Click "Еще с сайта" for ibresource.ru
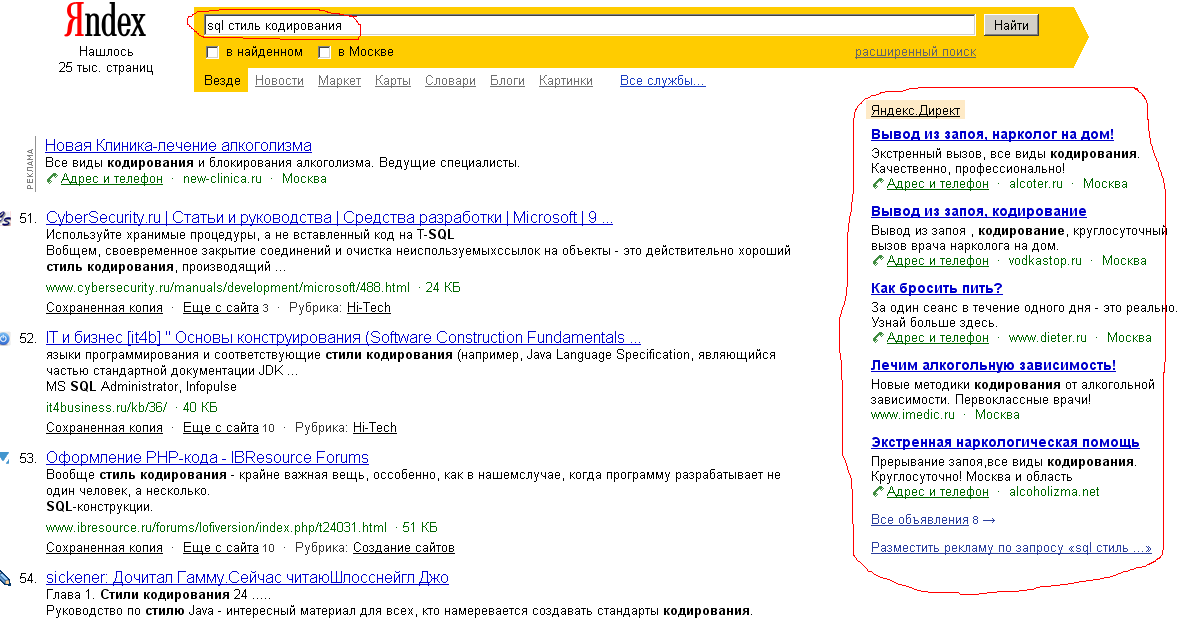The height and width of the screenshot is (619, 1180). point(220,548)
